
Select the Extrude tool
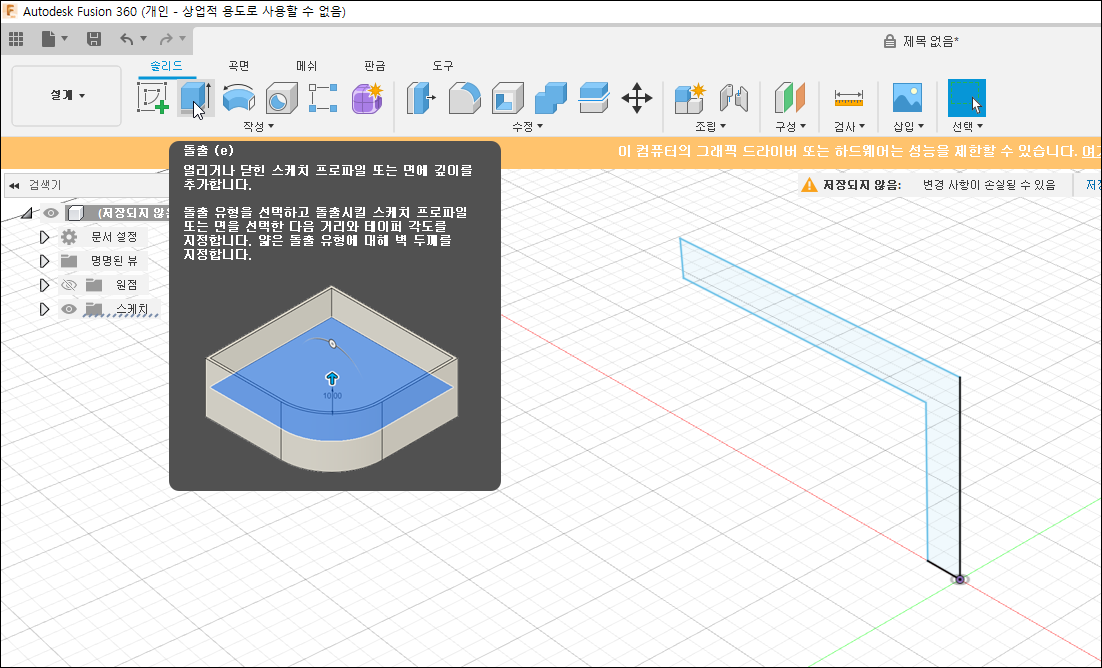tap(195, 98)
